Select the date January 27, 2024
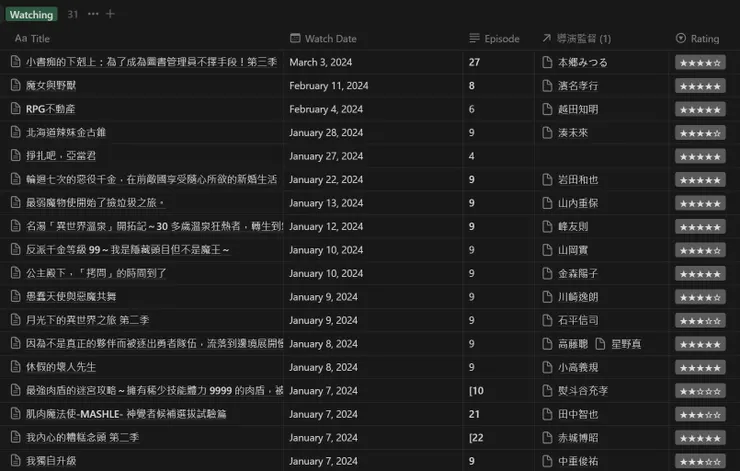This screenshot has width=740, height=471. [x=326, y=156]
